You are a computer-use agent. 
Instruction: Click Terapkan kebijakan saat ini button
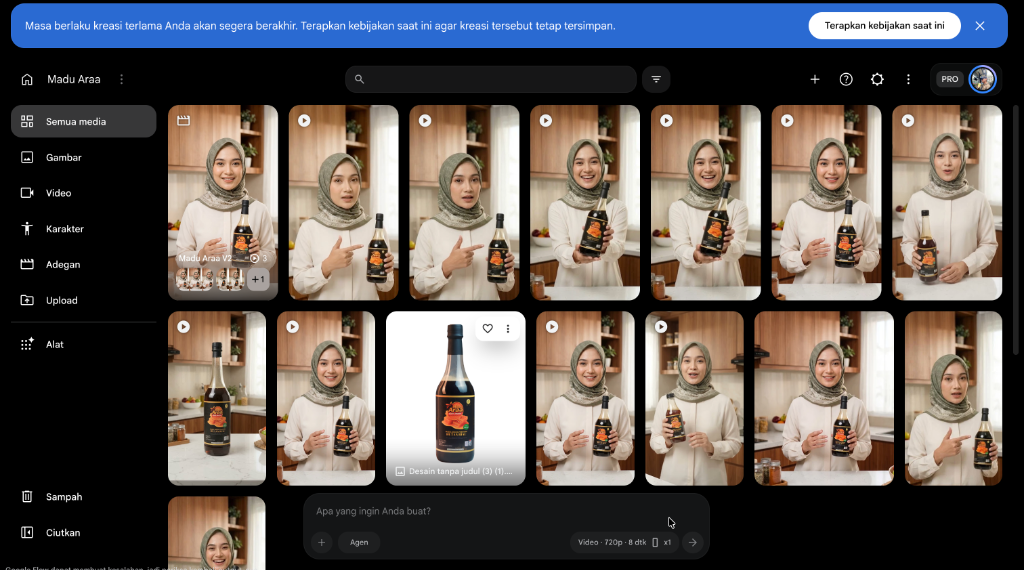pos(884,25)
